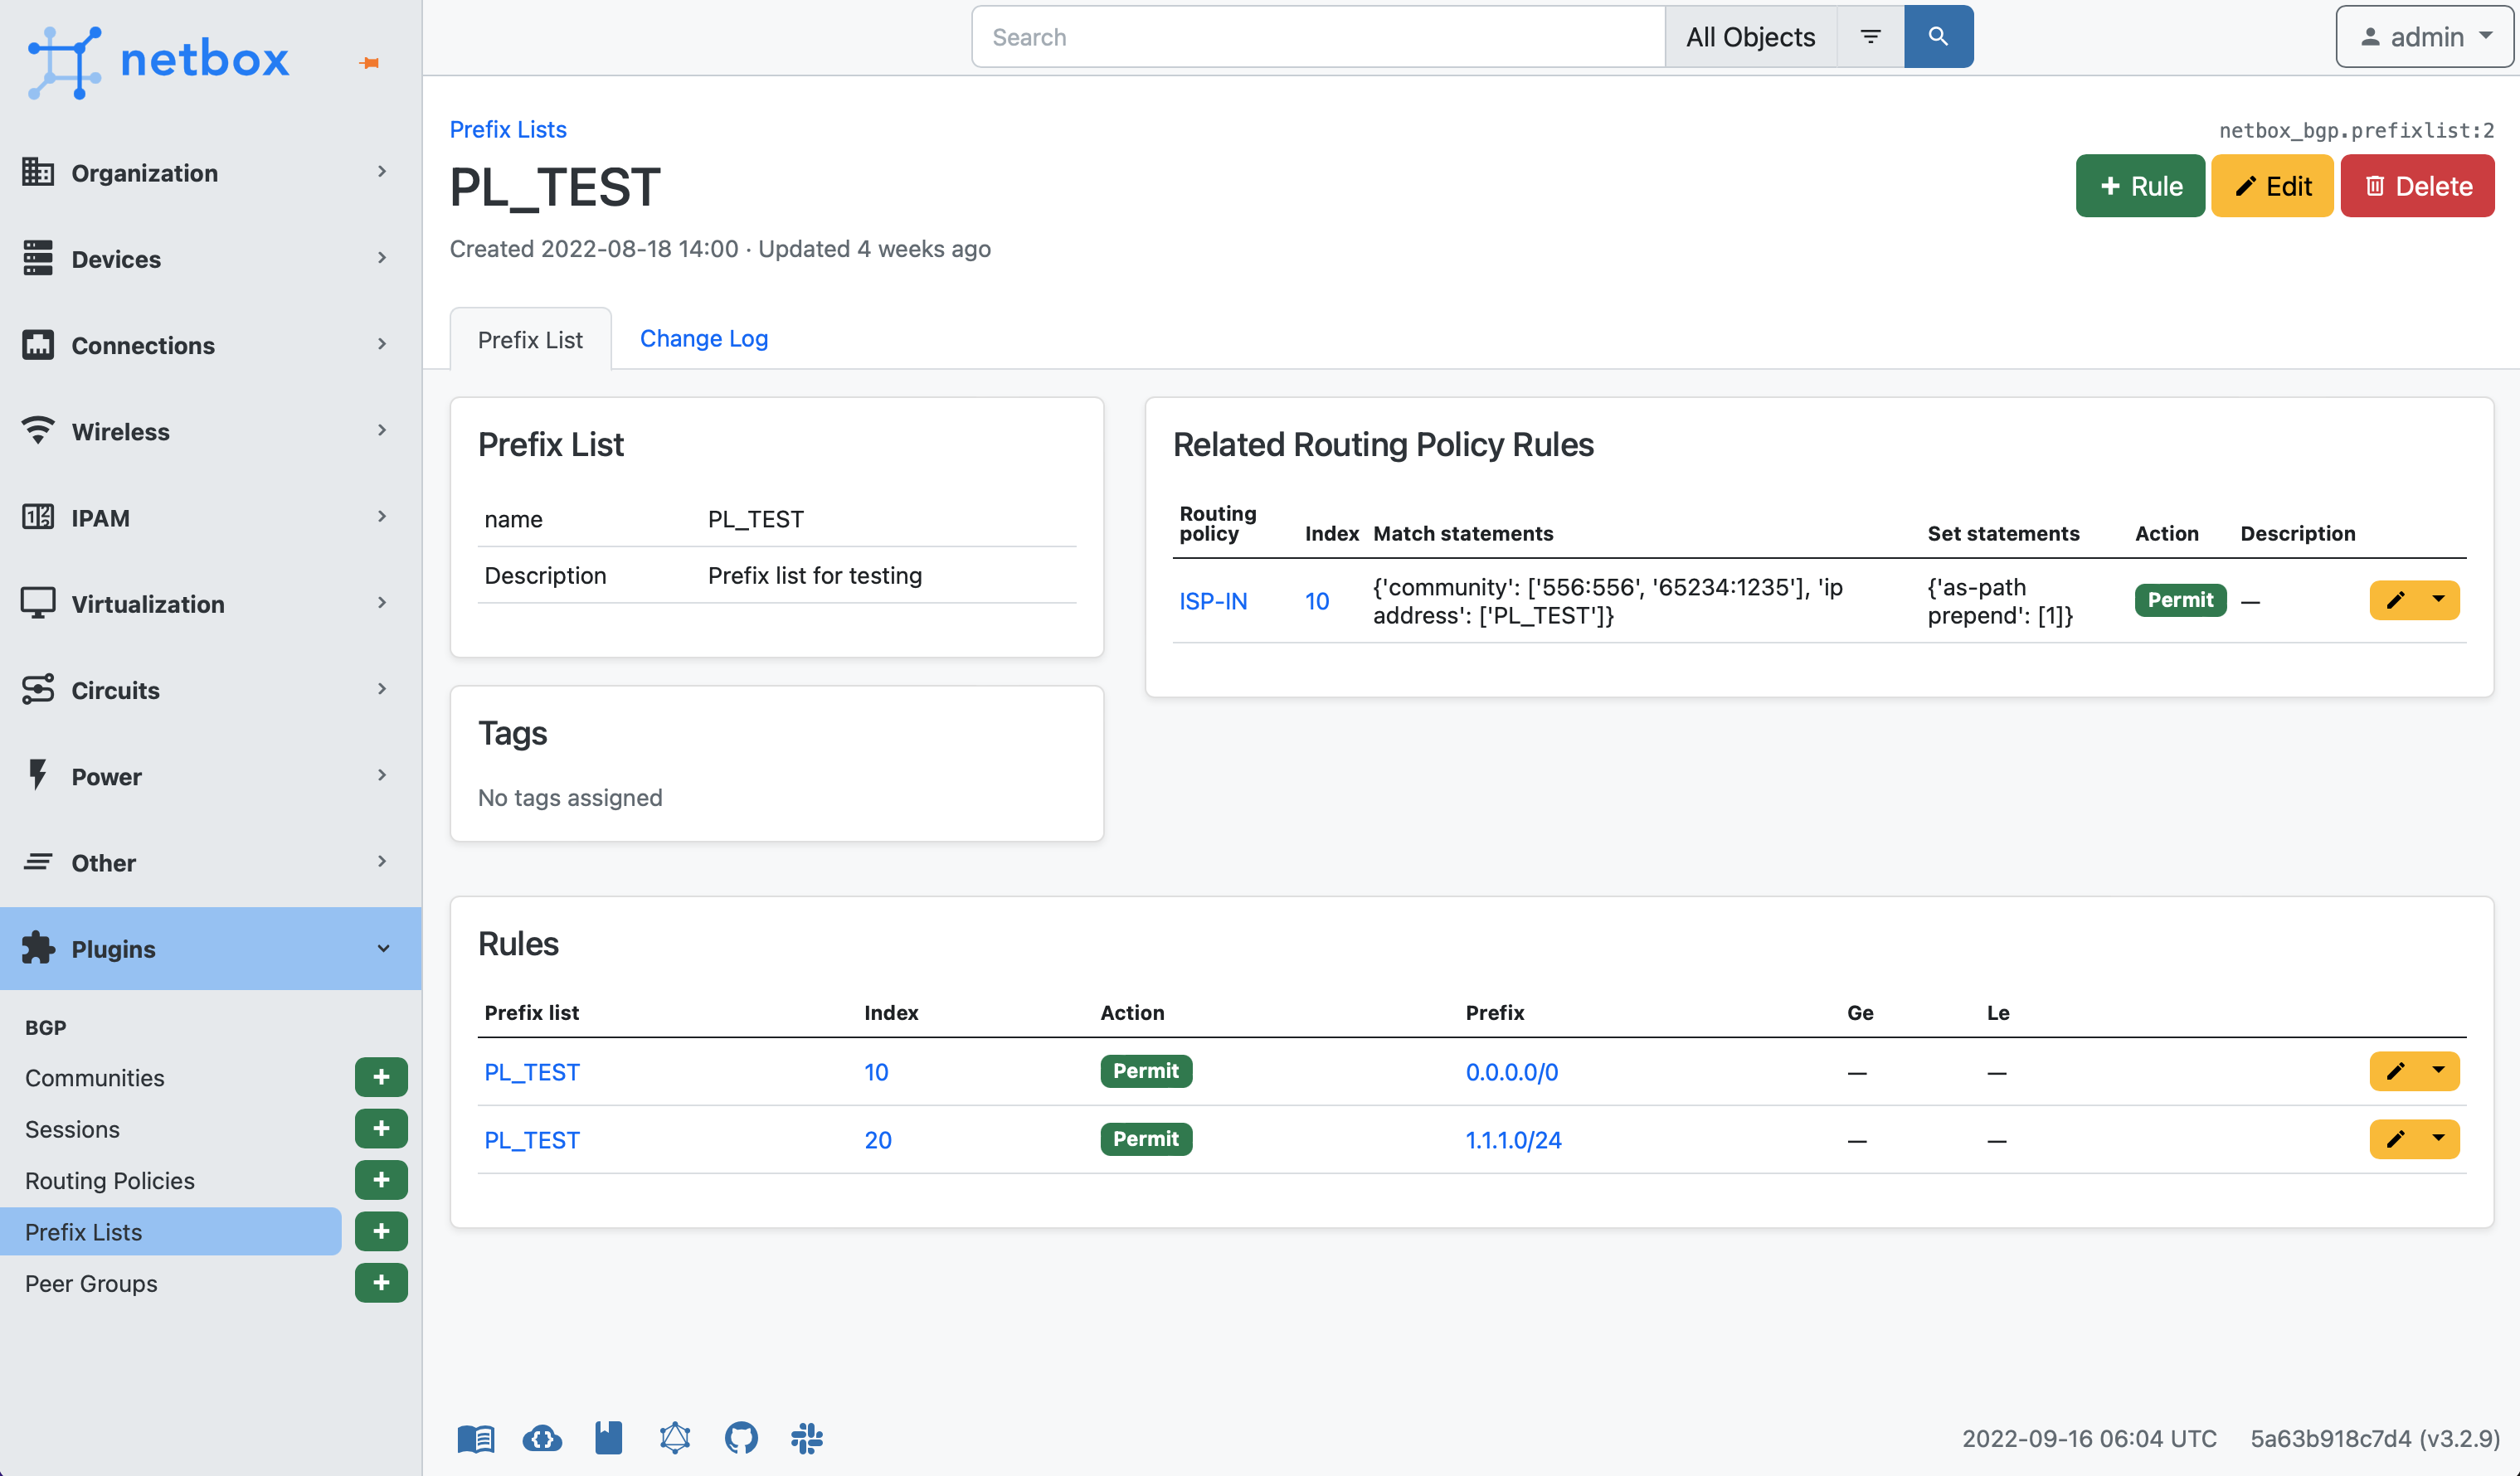This screenshot has height=1476, width=2520.
Task: Open the GraphQL icon in the footer
Action: 674,1438
